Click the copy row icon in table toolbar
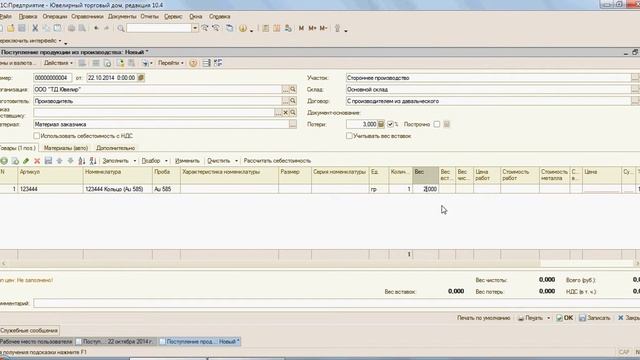Screen dimensions: 640x360 point(15,161)
